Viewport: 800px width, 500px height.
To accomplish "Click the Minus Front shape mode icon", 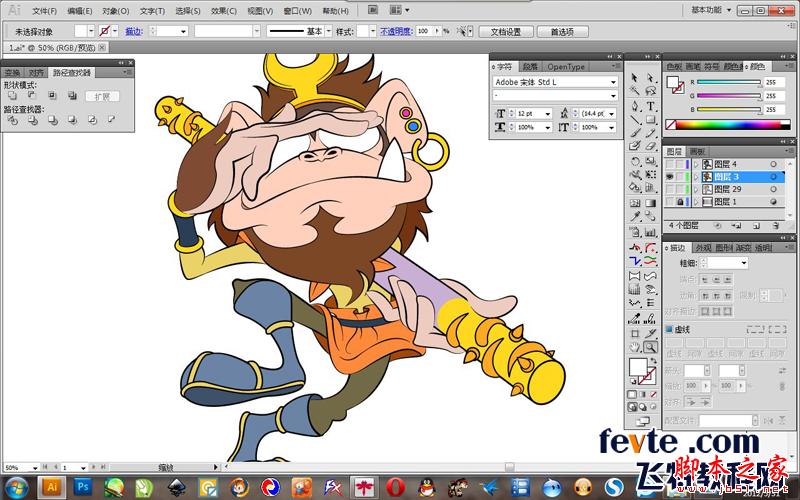I will click(32, 95).
